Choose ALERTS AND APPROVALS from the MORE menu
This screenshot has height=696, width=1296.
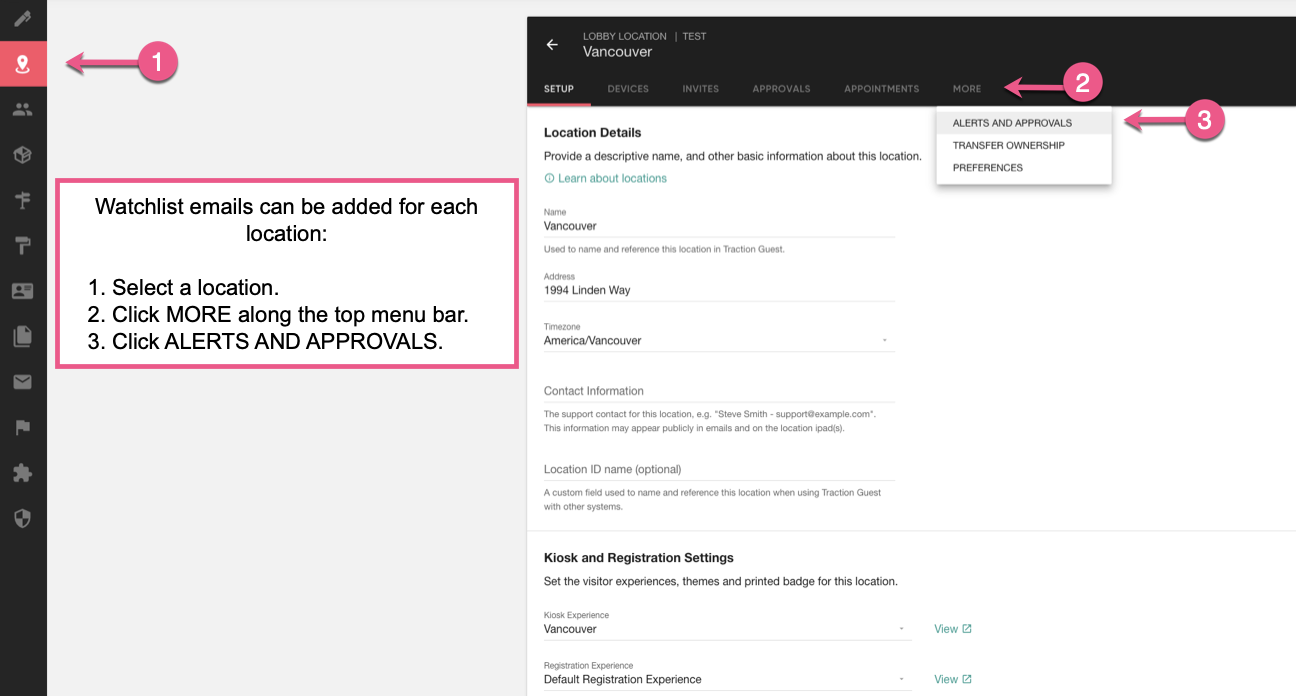[1014, 121]
